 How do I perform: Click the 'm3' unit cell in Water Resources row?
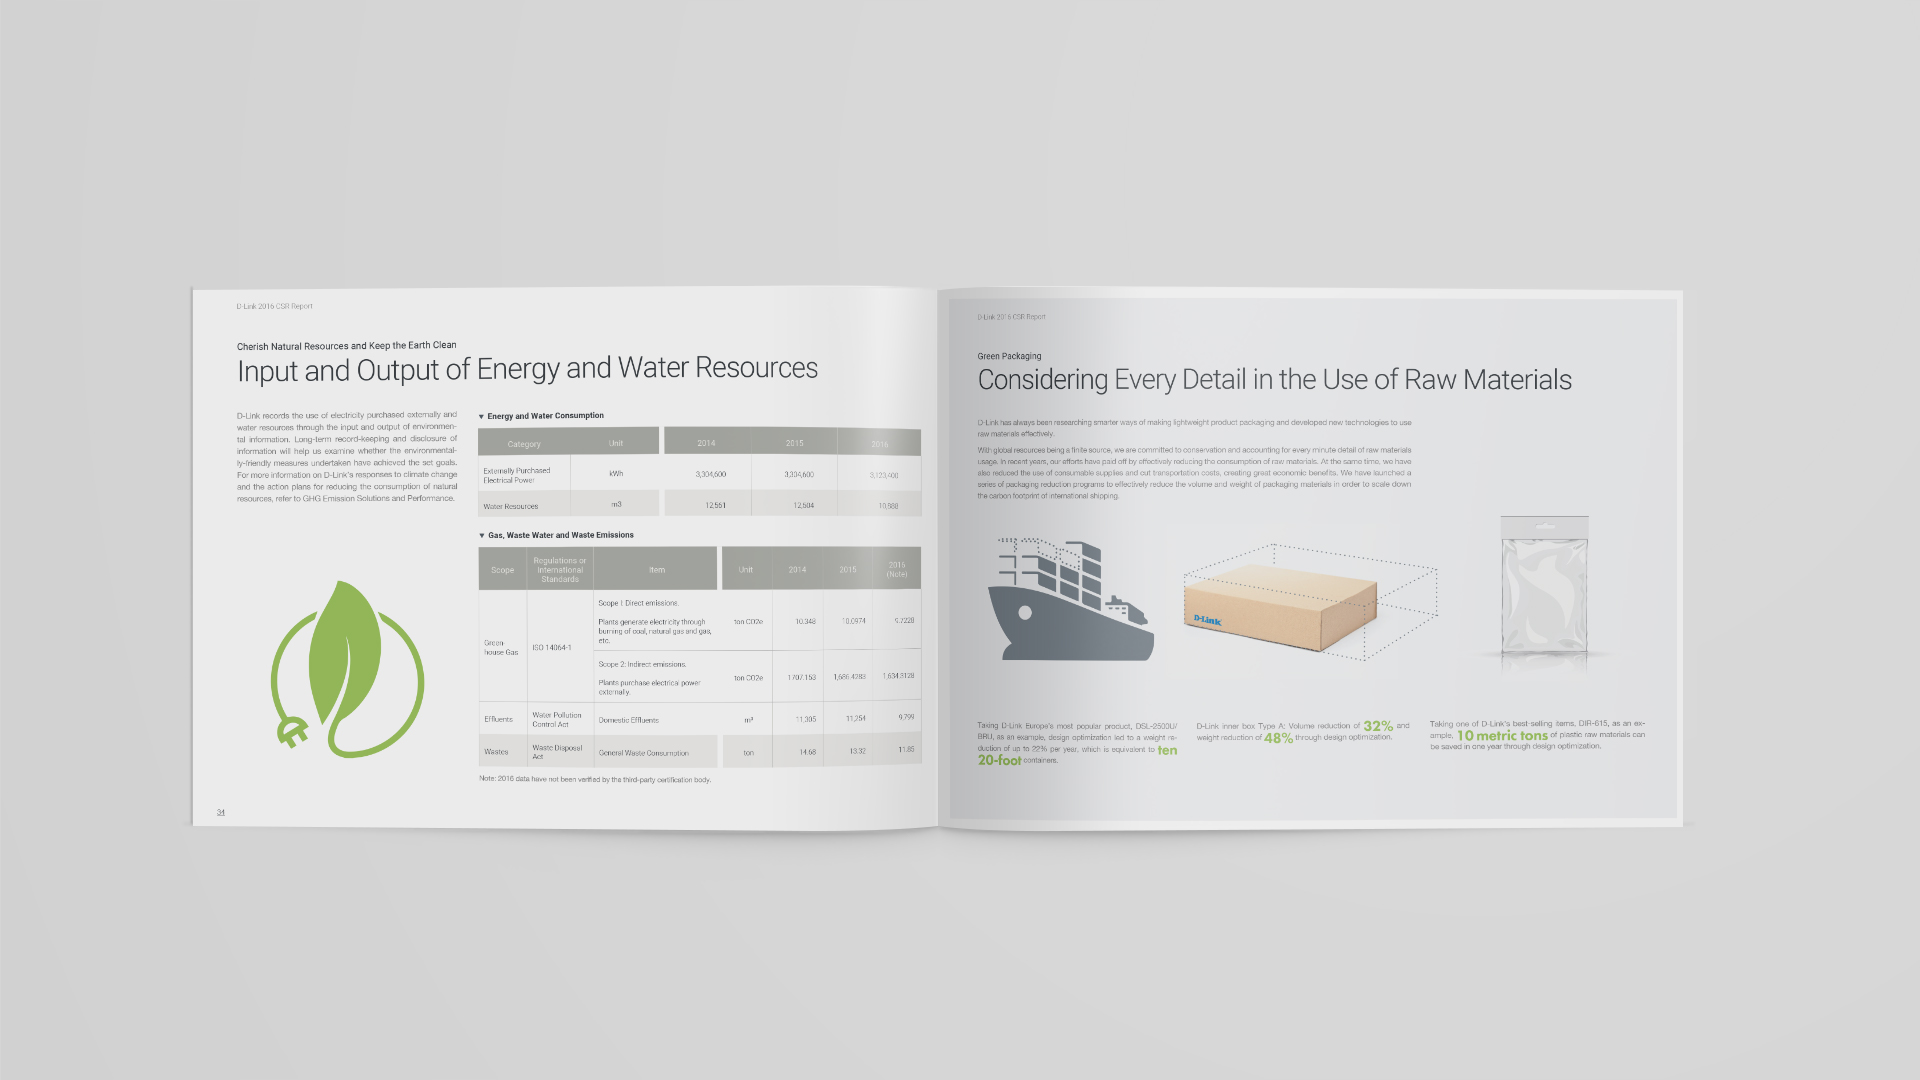pyautogui.click(x=616, y=504)
